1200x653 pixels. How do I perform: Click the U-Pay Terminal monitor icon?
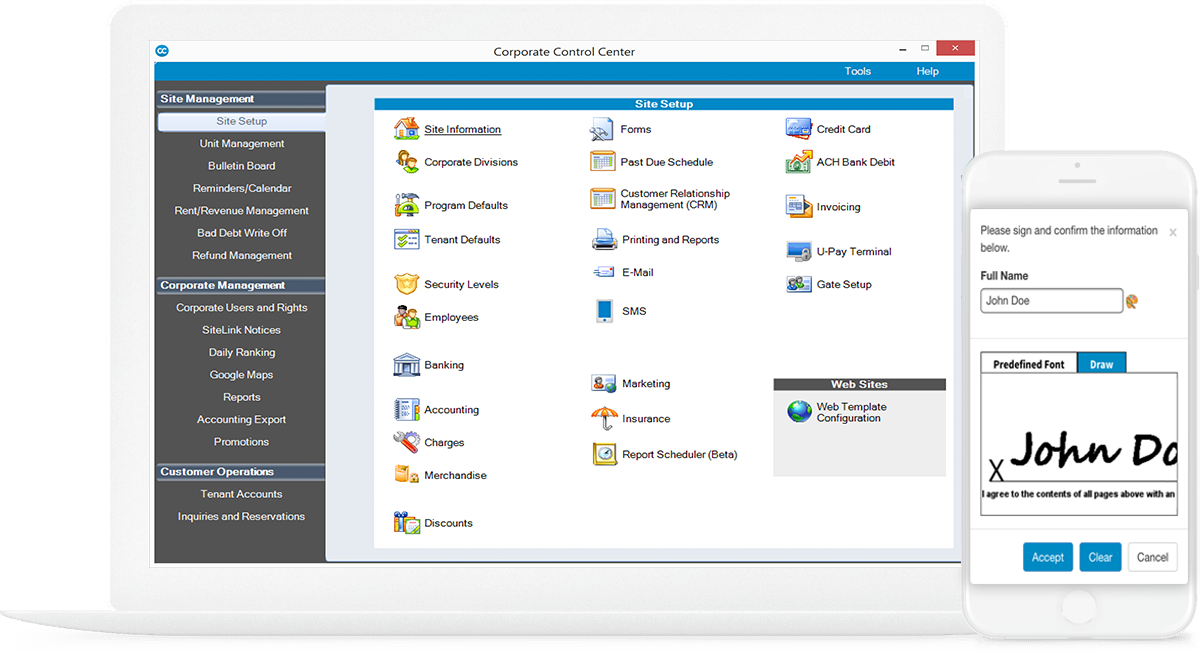pyautogui.click(x=798, y=252)
